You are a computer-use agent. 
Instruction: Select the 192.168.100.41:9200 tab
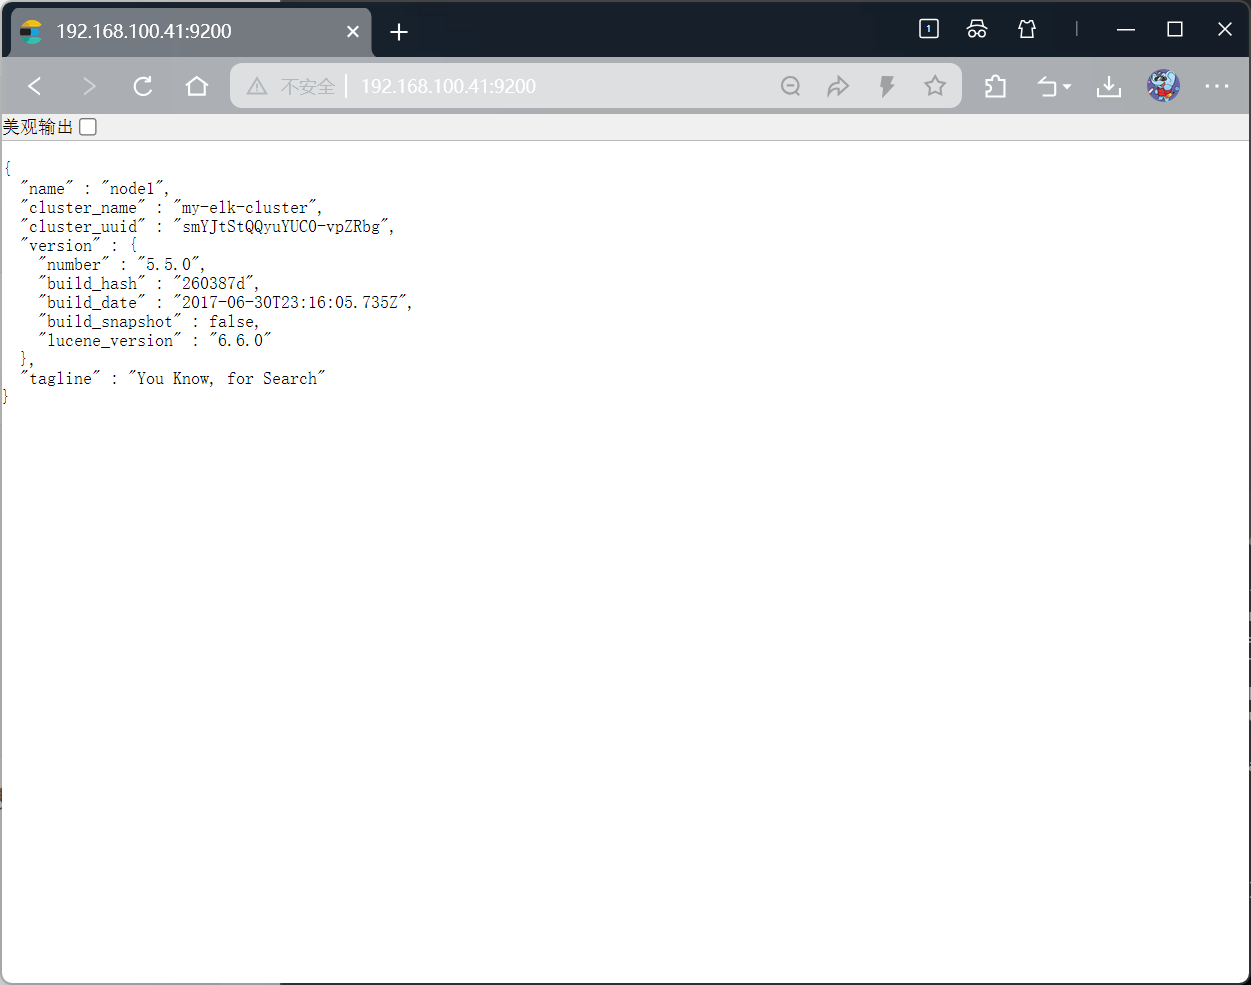pos(190,32)
